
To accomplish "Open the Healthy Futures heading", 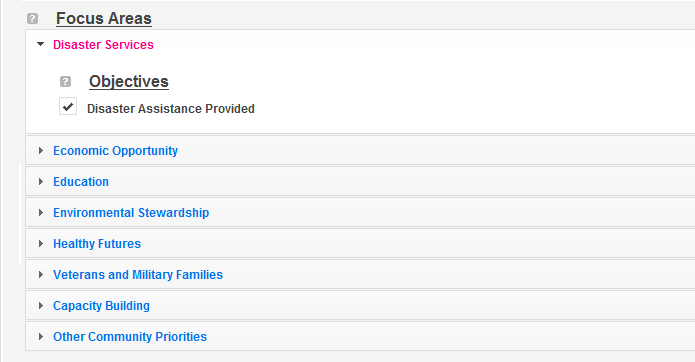I will [97, 244].
